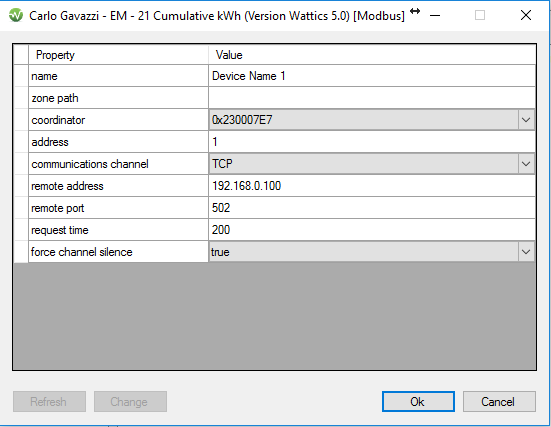Close the Carlo Gavazzi dialog window
Screen dimensions: 551x427
coord(526,15)
